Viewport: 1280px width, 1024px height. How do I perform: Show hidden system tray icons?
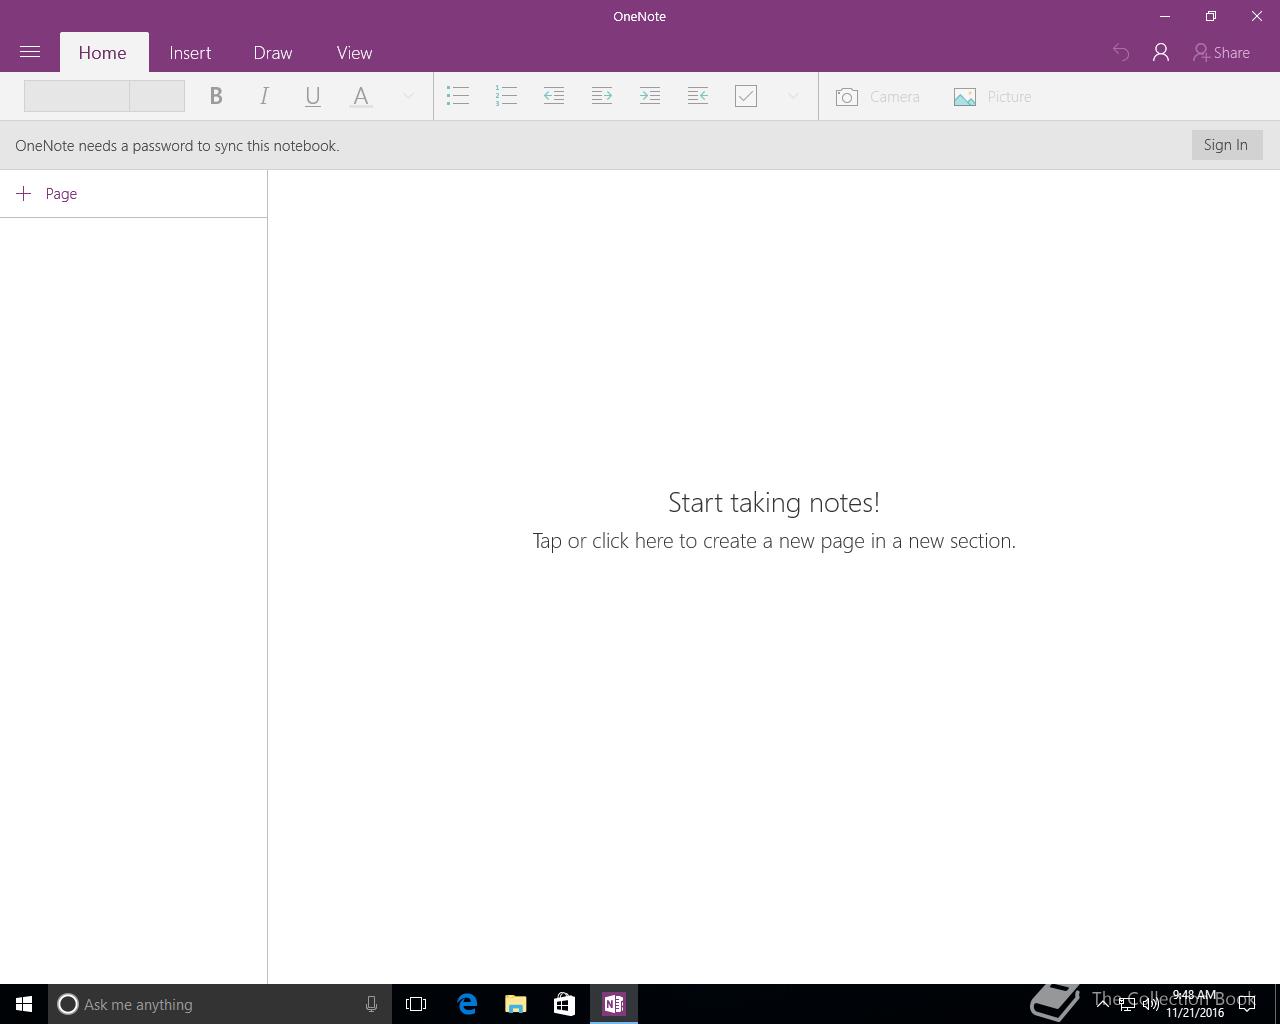[x=1103, y=1004]
